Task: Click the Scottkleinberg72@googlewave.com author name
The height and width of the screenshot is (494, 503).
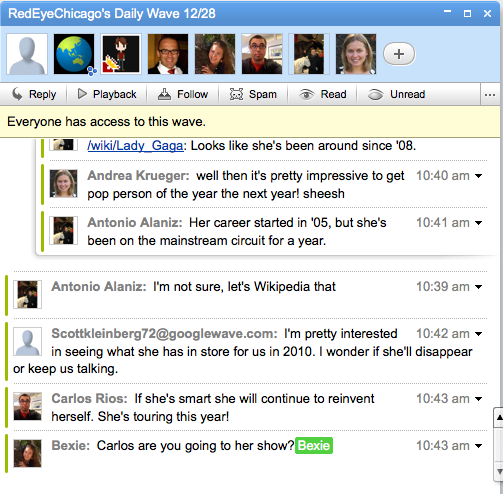Action: [164, 334]
